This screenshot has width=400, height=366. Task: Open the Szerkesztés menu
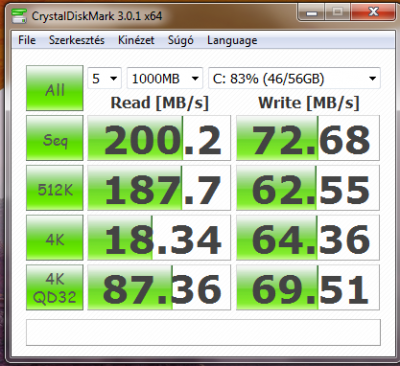click(77, 40)
